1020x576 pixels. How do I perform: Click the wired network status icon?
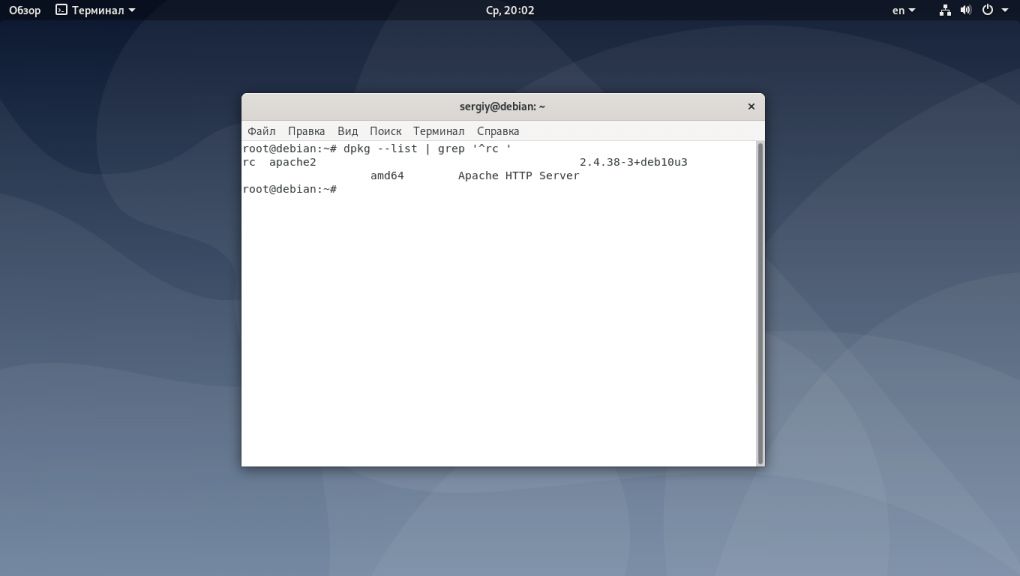946,10
